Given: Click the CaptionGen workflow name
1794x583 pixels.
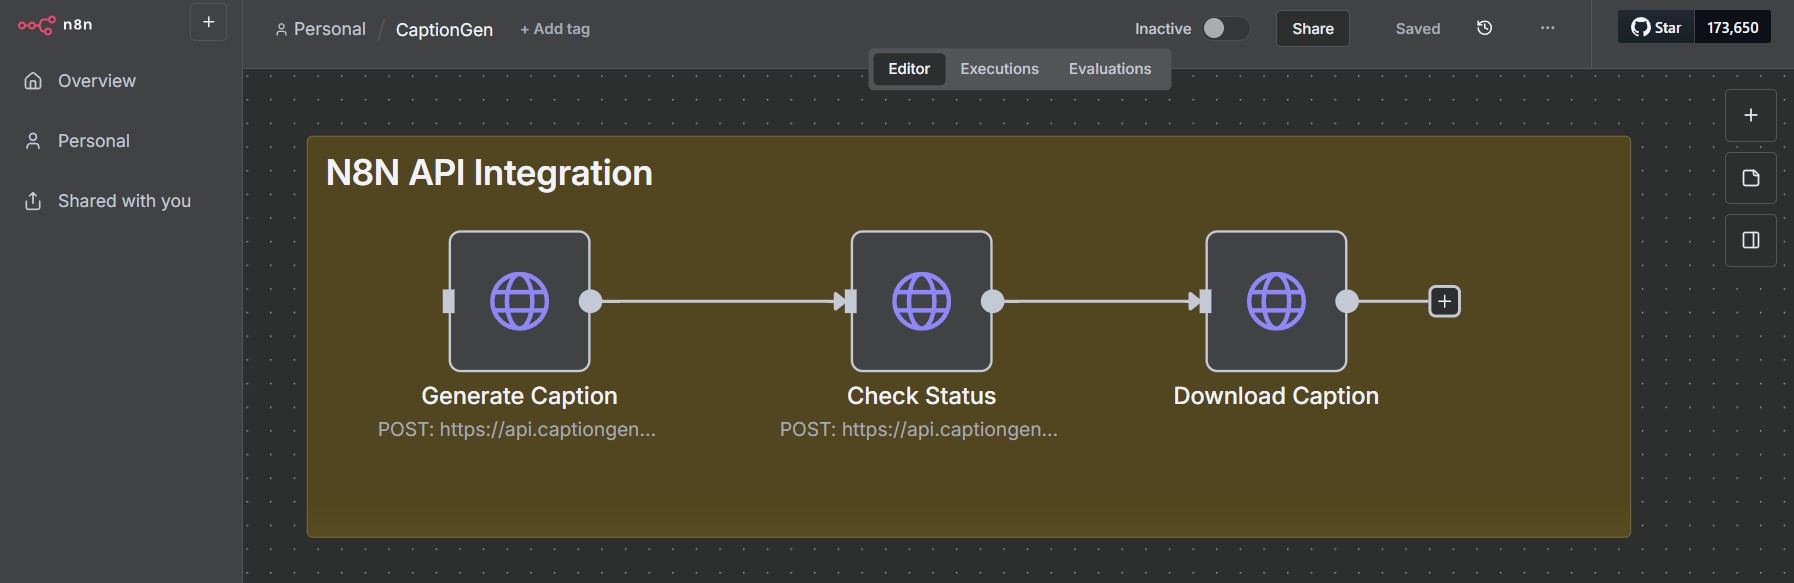Looking at the screenshot, I should coord(444,30).
